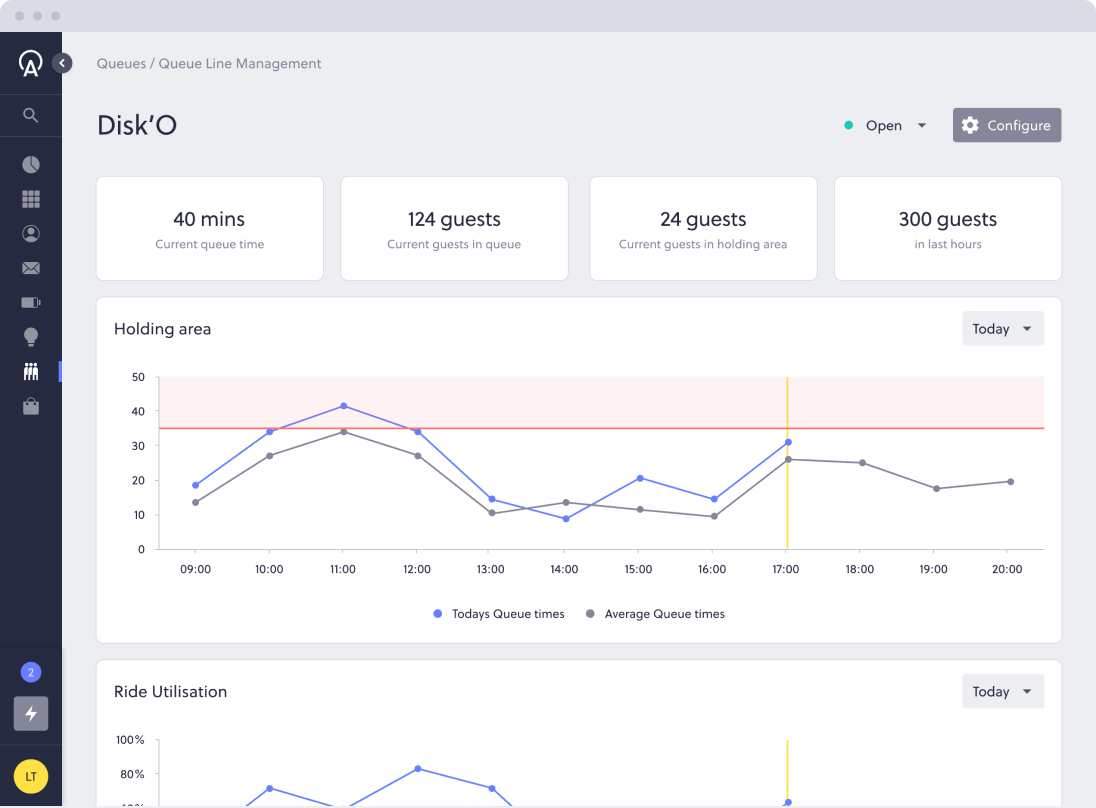1096x808 pixels.
Task: Select the pie chart analytics icon
Action: tap(30, 164)
